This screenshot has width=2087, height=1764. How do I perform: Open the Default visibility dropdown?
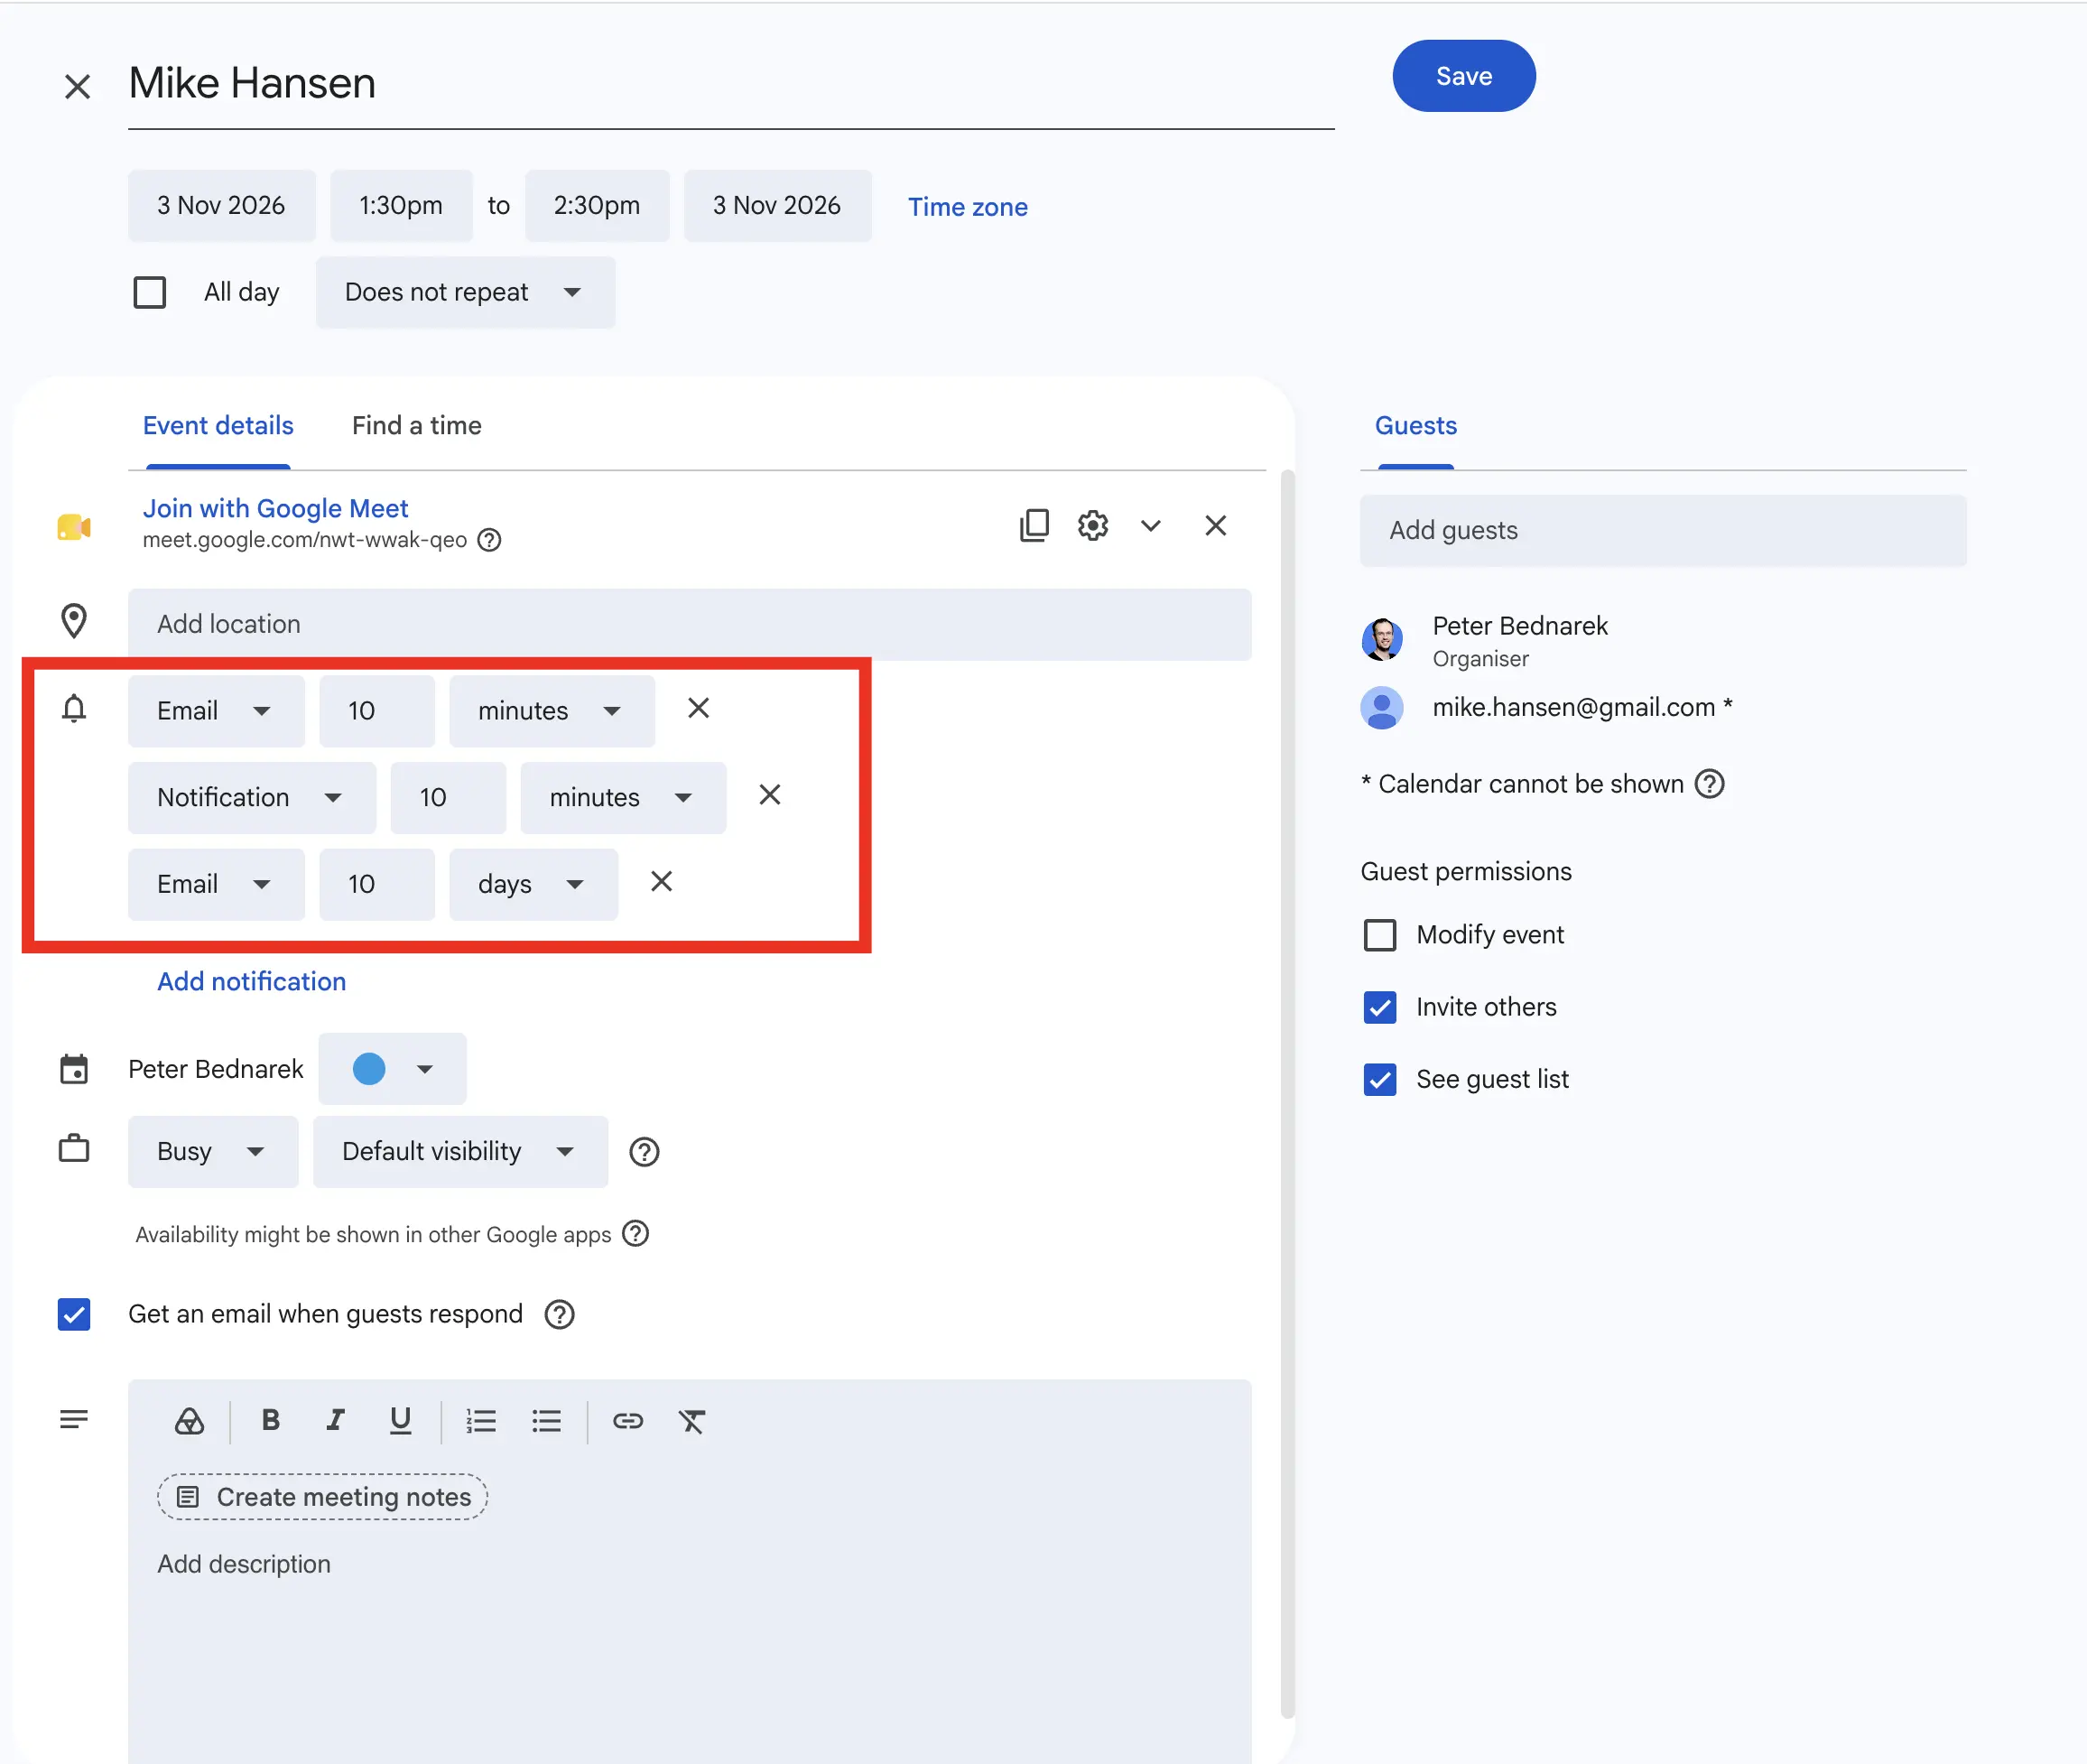[x=460, y=1152]
